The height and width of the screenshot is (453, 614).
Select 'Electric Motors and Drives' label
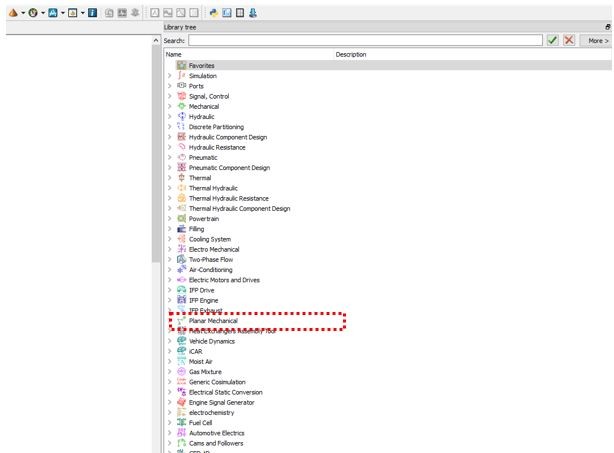pos(224,280)
